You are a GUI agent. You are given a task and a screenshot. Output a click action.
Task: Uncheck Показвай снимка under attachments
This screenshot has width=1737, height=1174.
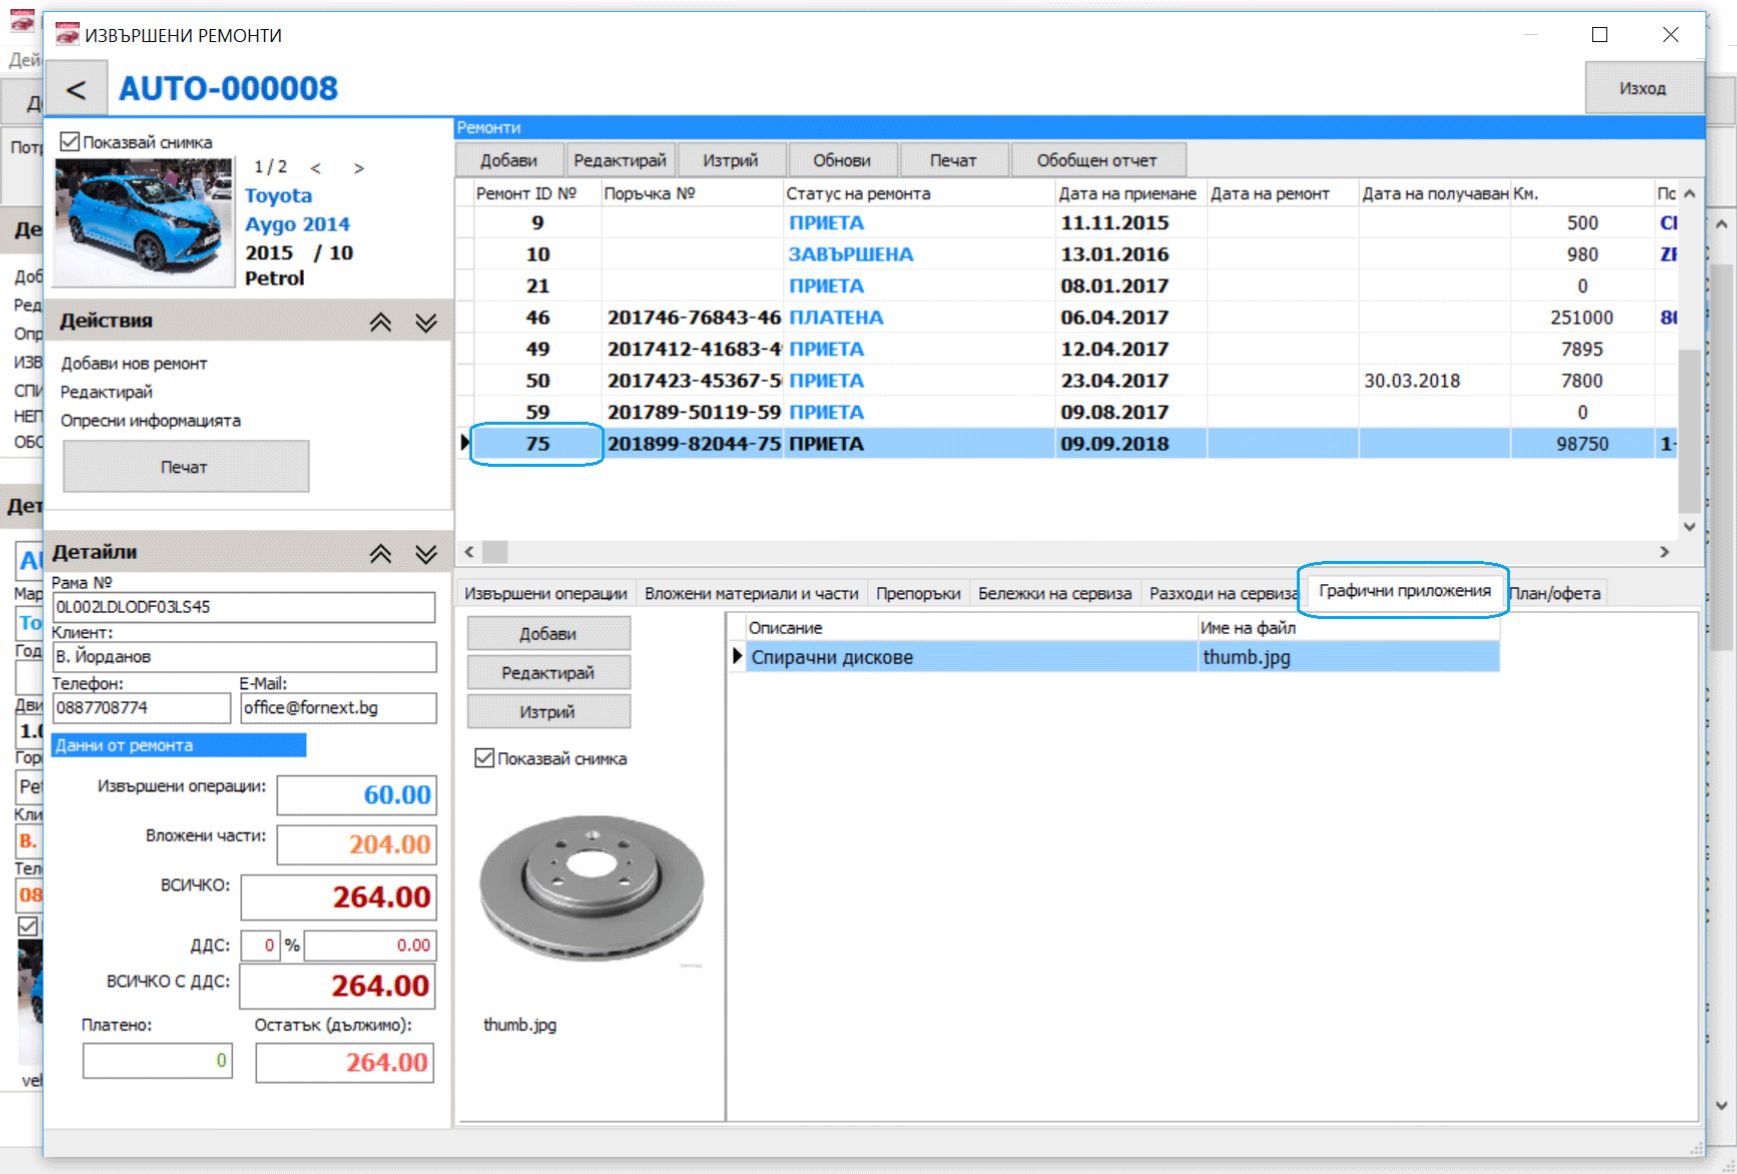[485, 758]
